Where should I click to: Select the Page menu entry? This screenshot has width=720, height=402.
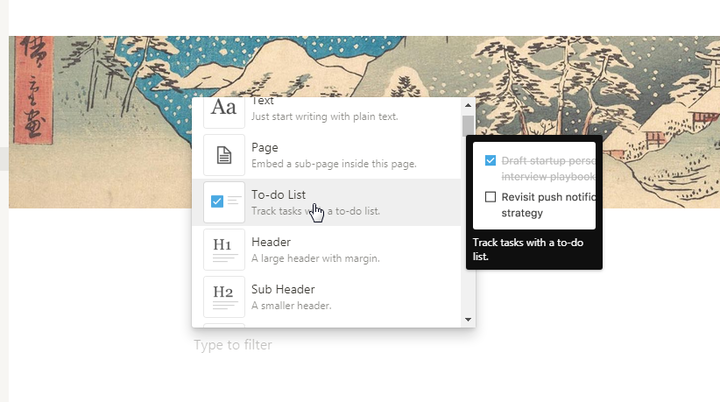326,155
